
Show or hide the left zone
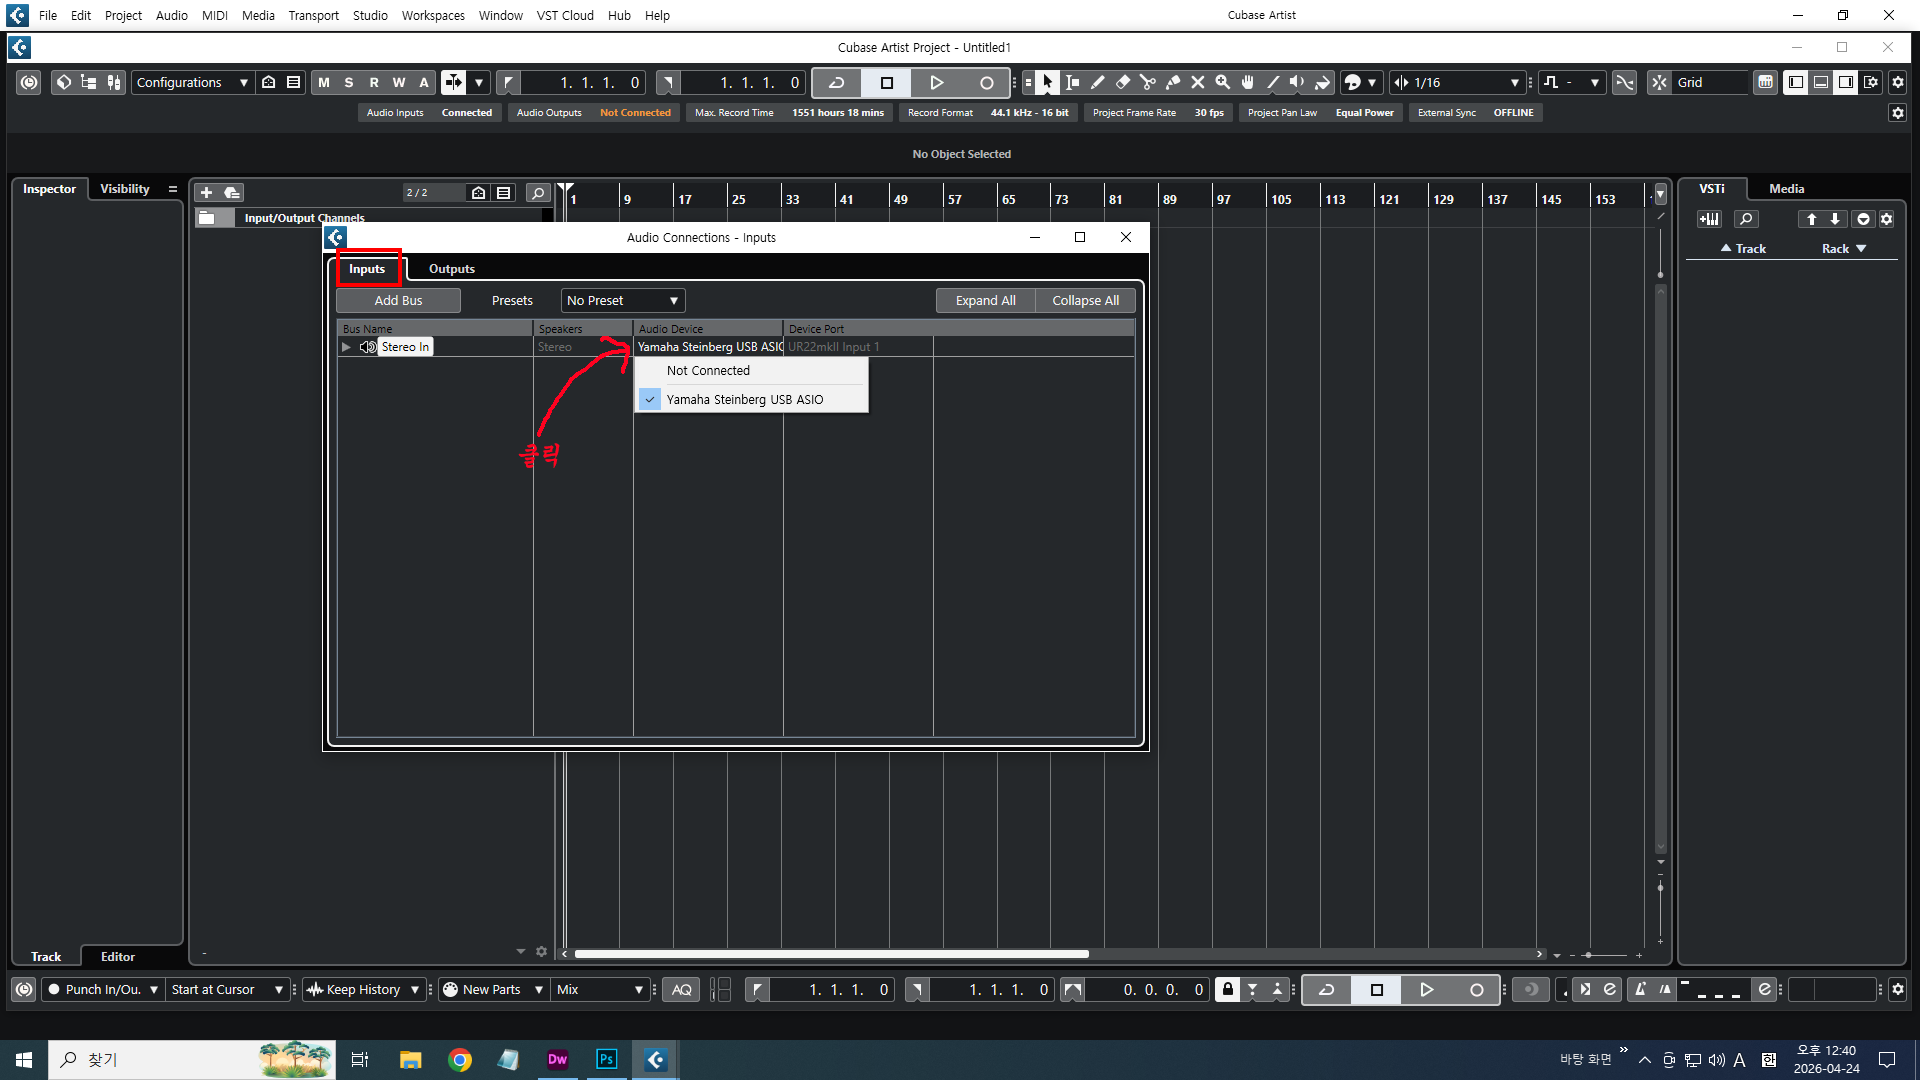coord(1796,82)
